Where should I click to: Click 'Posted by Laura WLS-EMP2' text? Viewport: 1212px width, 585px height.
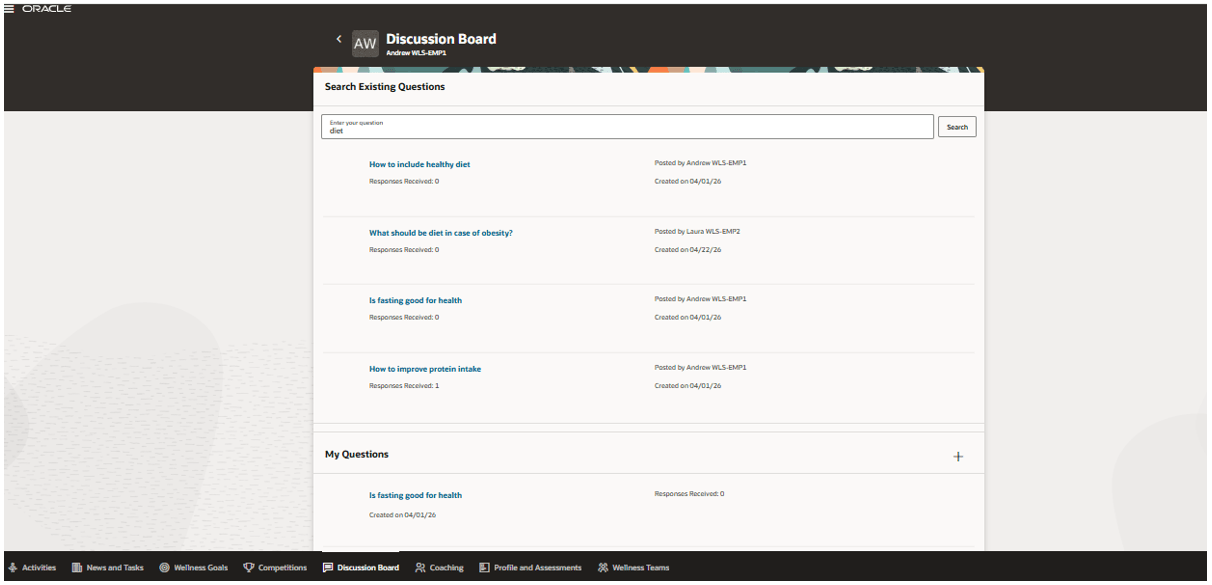[697, 231]
